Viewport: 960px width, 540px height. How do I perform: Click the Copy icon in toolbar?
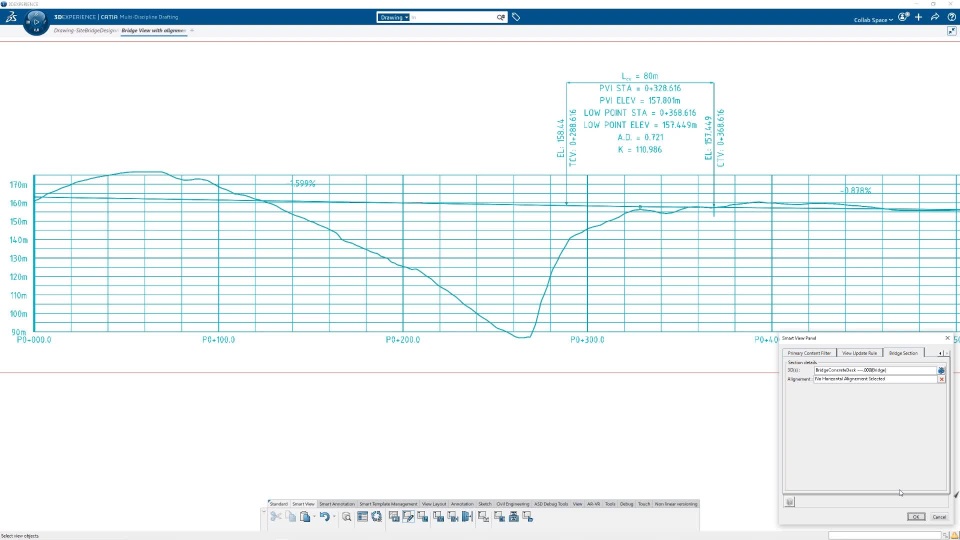pyautogui.click(x=291, y=517)
